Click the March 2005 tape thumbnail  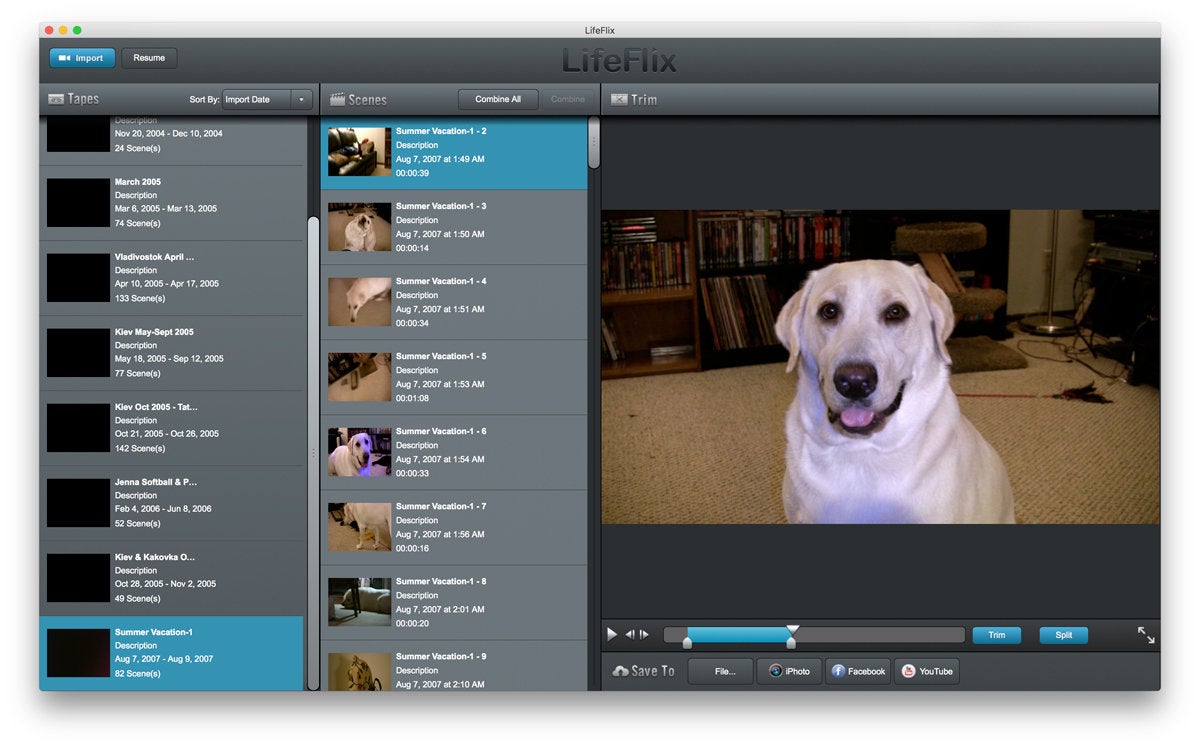[78, 203]
